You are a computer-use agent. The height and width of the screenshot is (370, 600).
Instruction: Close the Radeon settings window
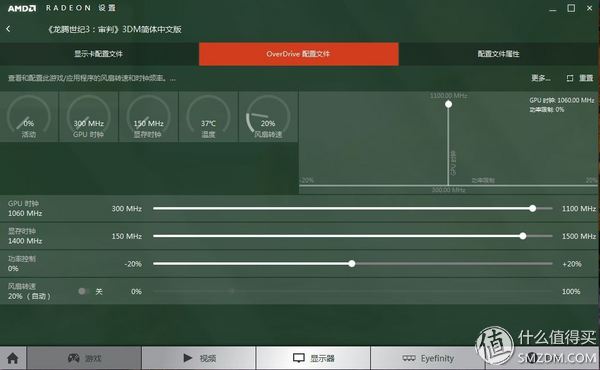point(589,8)
